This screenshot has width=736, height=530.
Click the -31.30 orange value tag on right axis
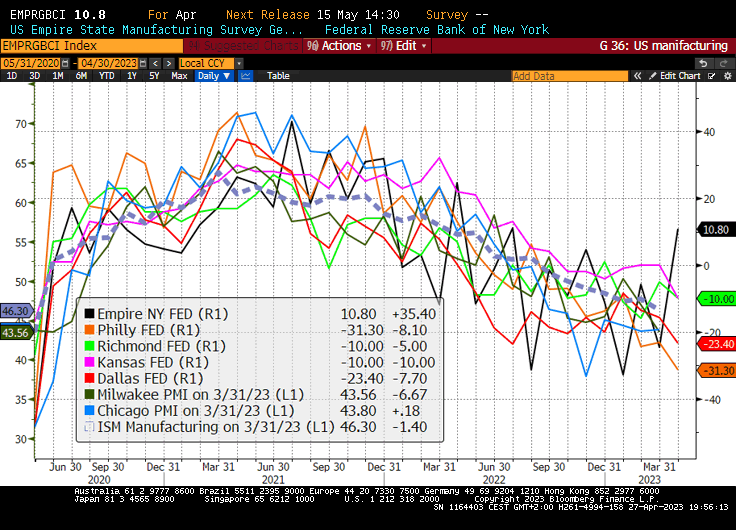click(717, 370)
